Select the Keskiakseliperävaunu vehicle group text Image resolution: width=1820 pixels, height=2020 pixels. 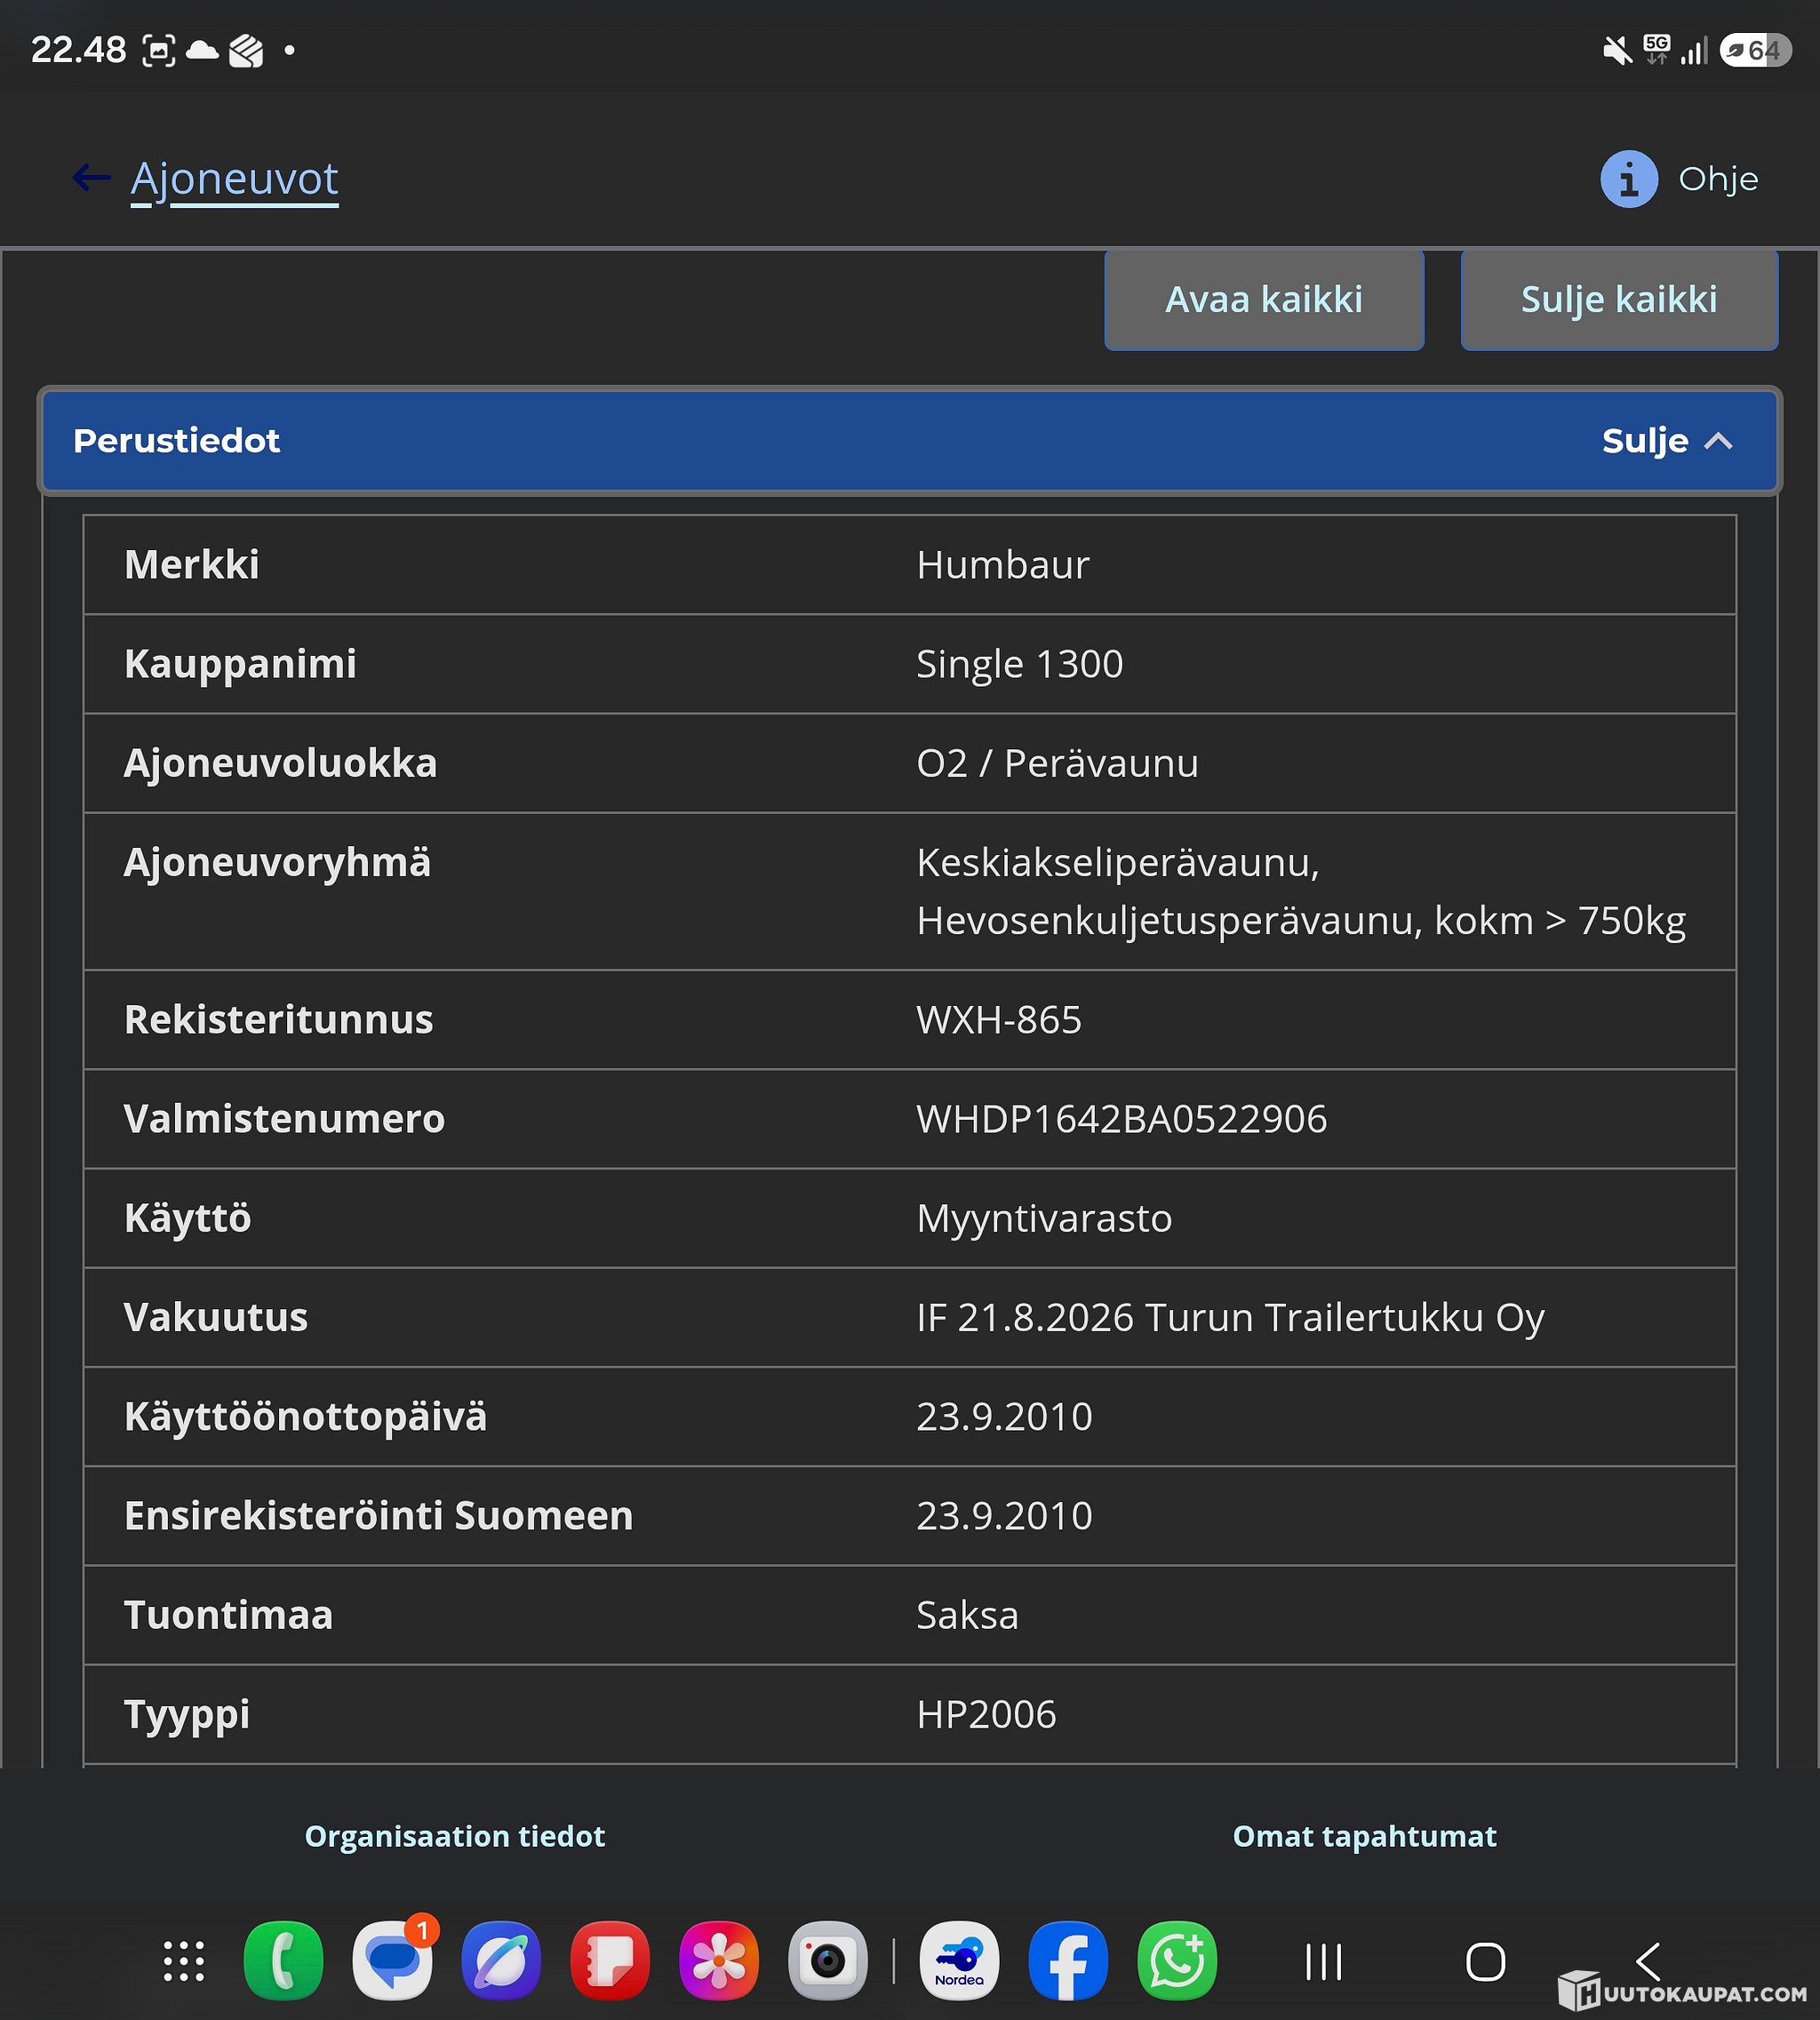tap(1118, 862)
